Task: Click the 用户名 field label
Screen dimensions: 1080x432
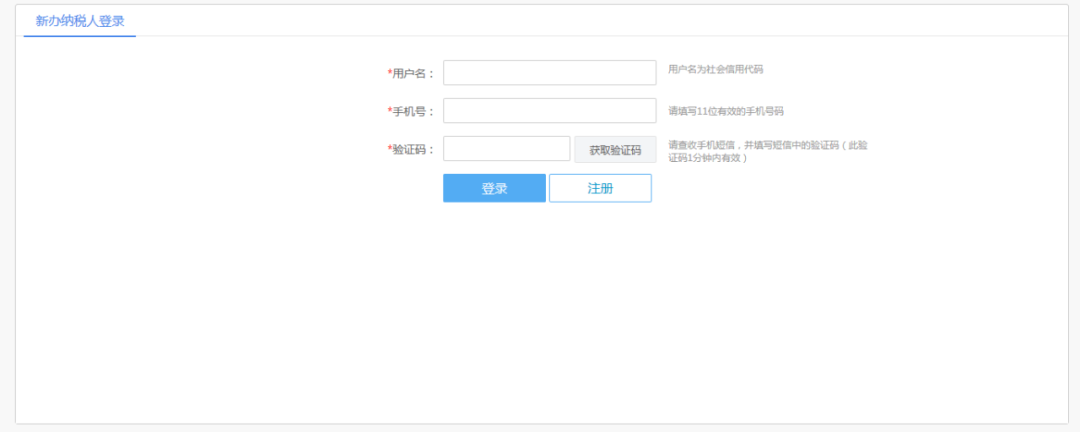Action: coord(411,73)
